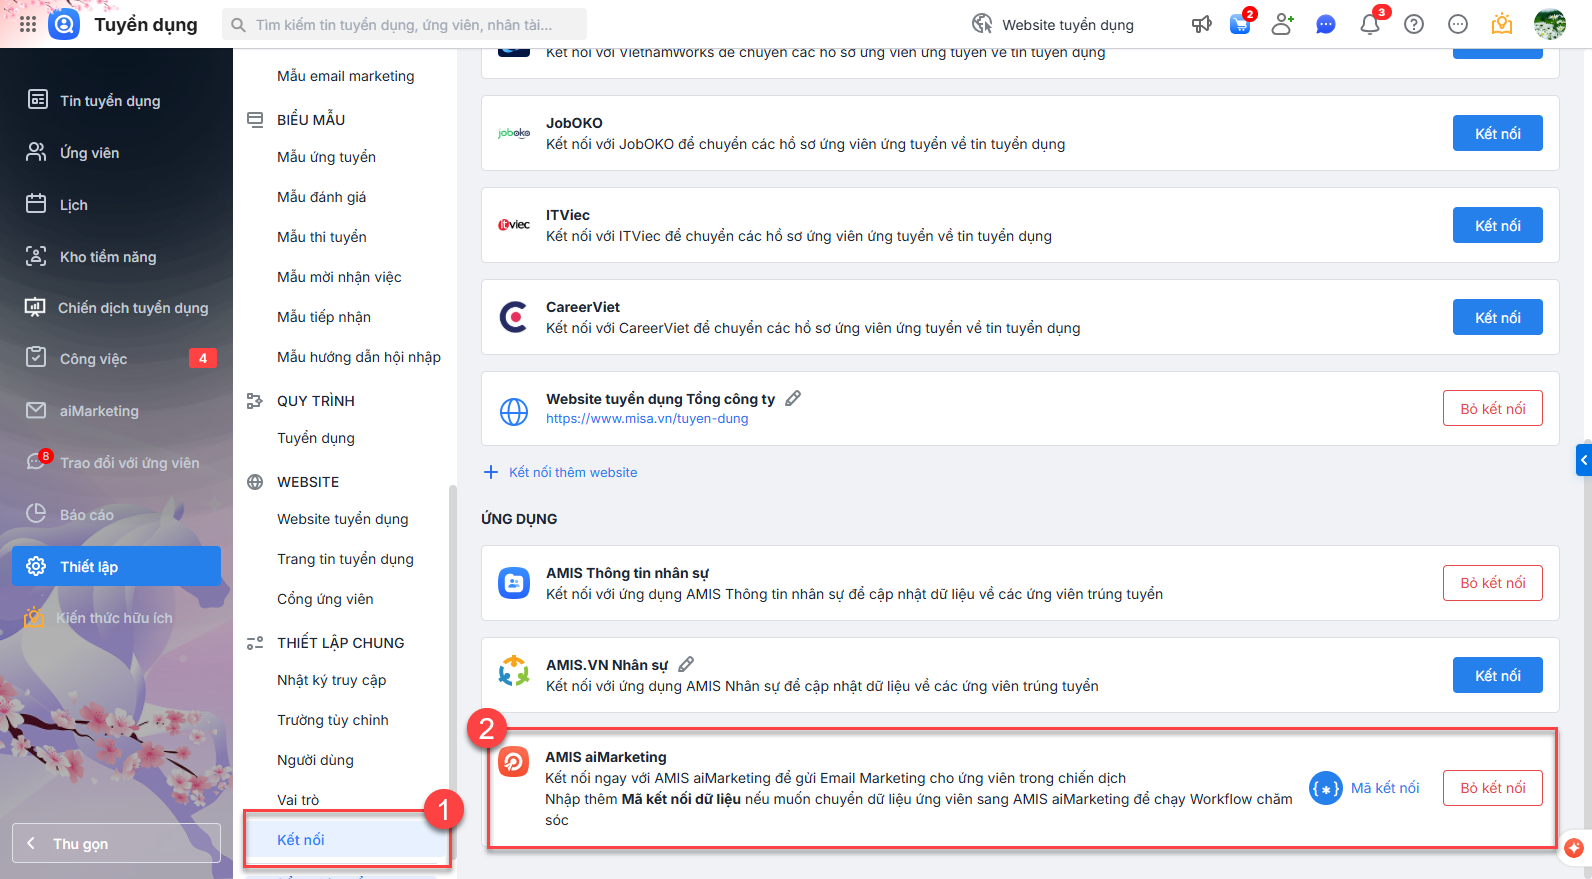
Task: Select Mẫu tiếp nhận template
Action: 323,317
